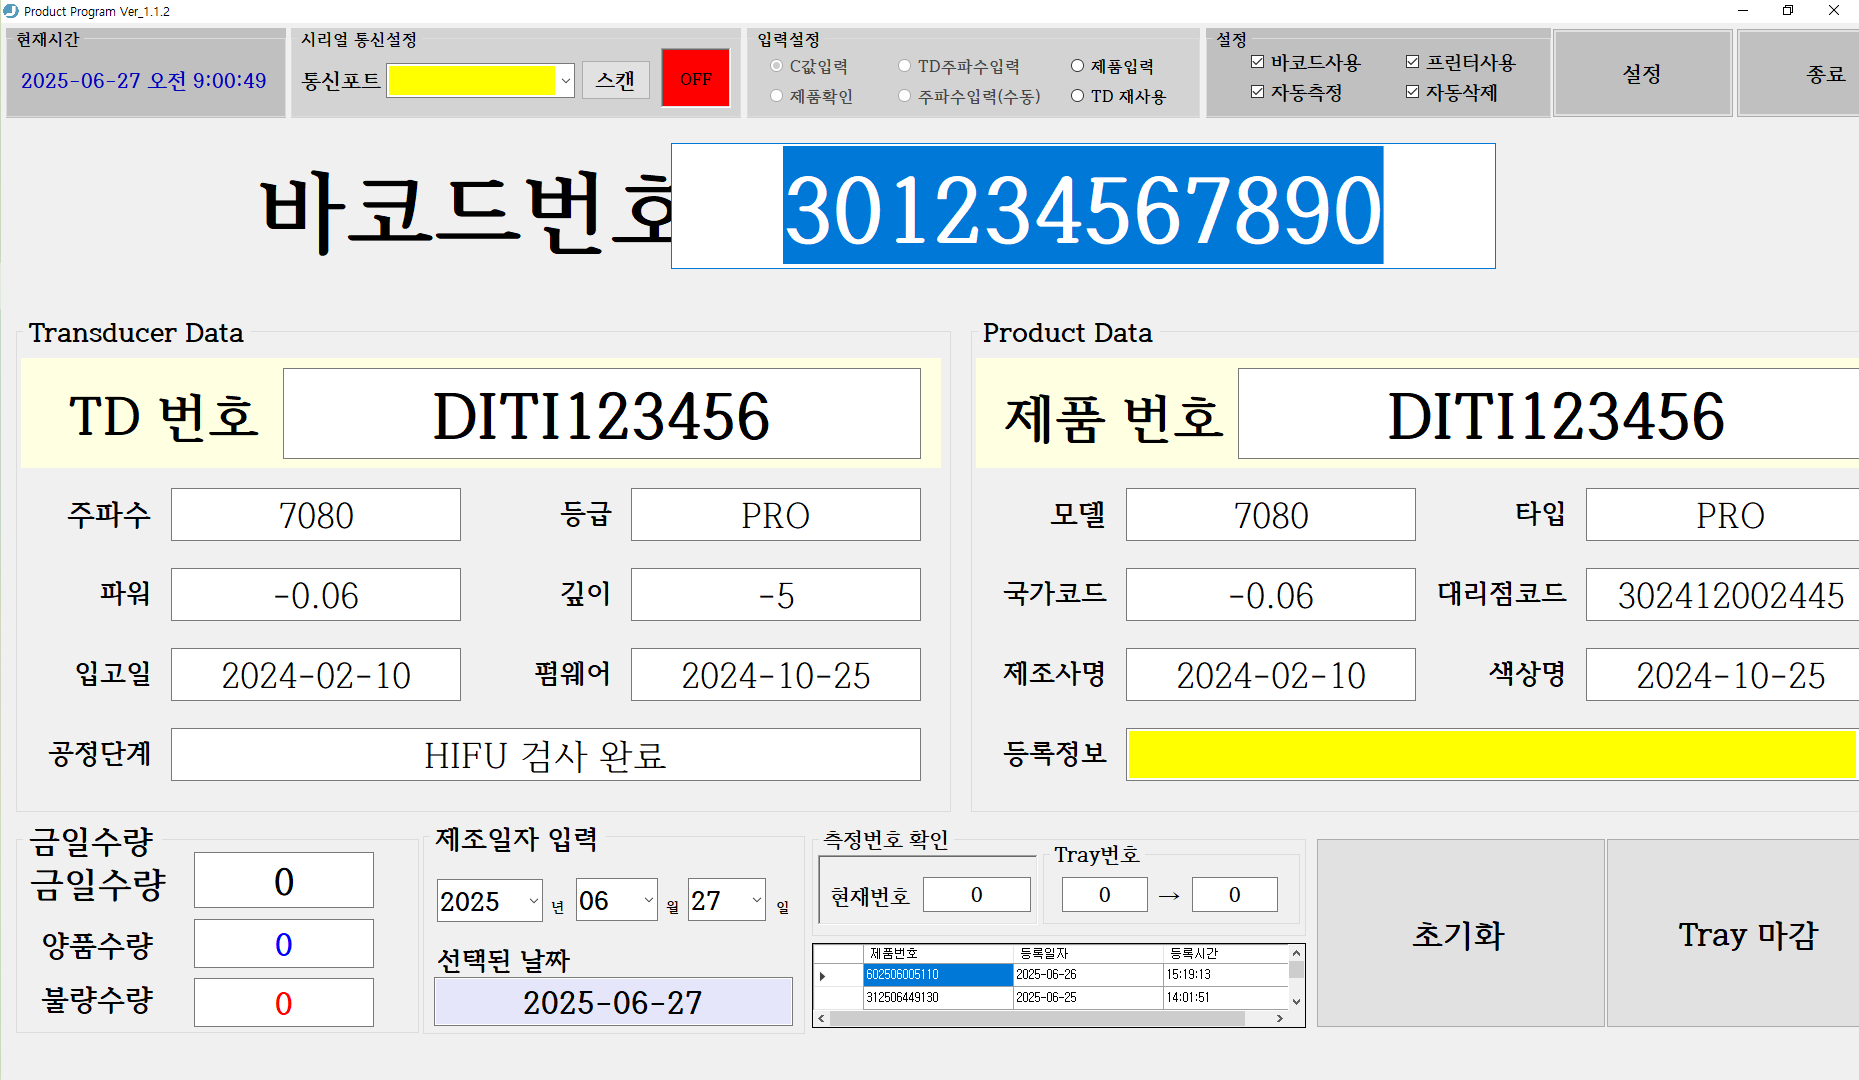Click the barcode number input field
The image size is (1859, 1080).
[x=1082, y=207]
